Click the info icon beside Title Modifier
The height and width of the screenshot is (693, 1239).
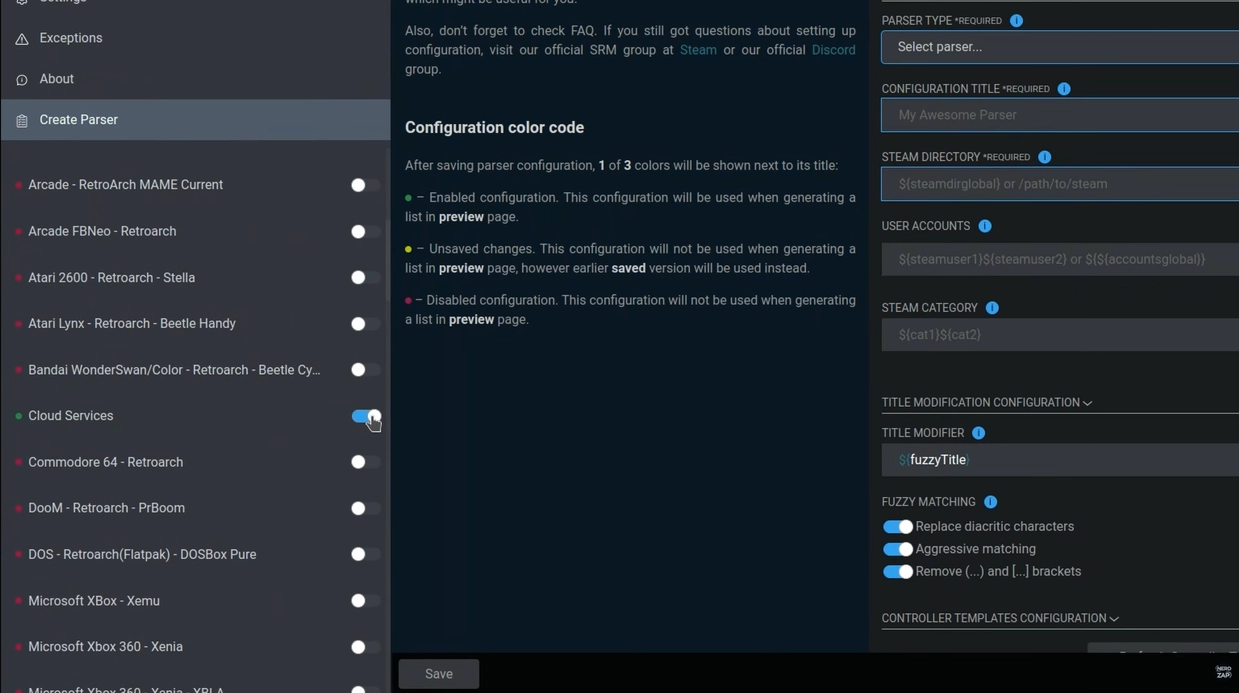978,433
